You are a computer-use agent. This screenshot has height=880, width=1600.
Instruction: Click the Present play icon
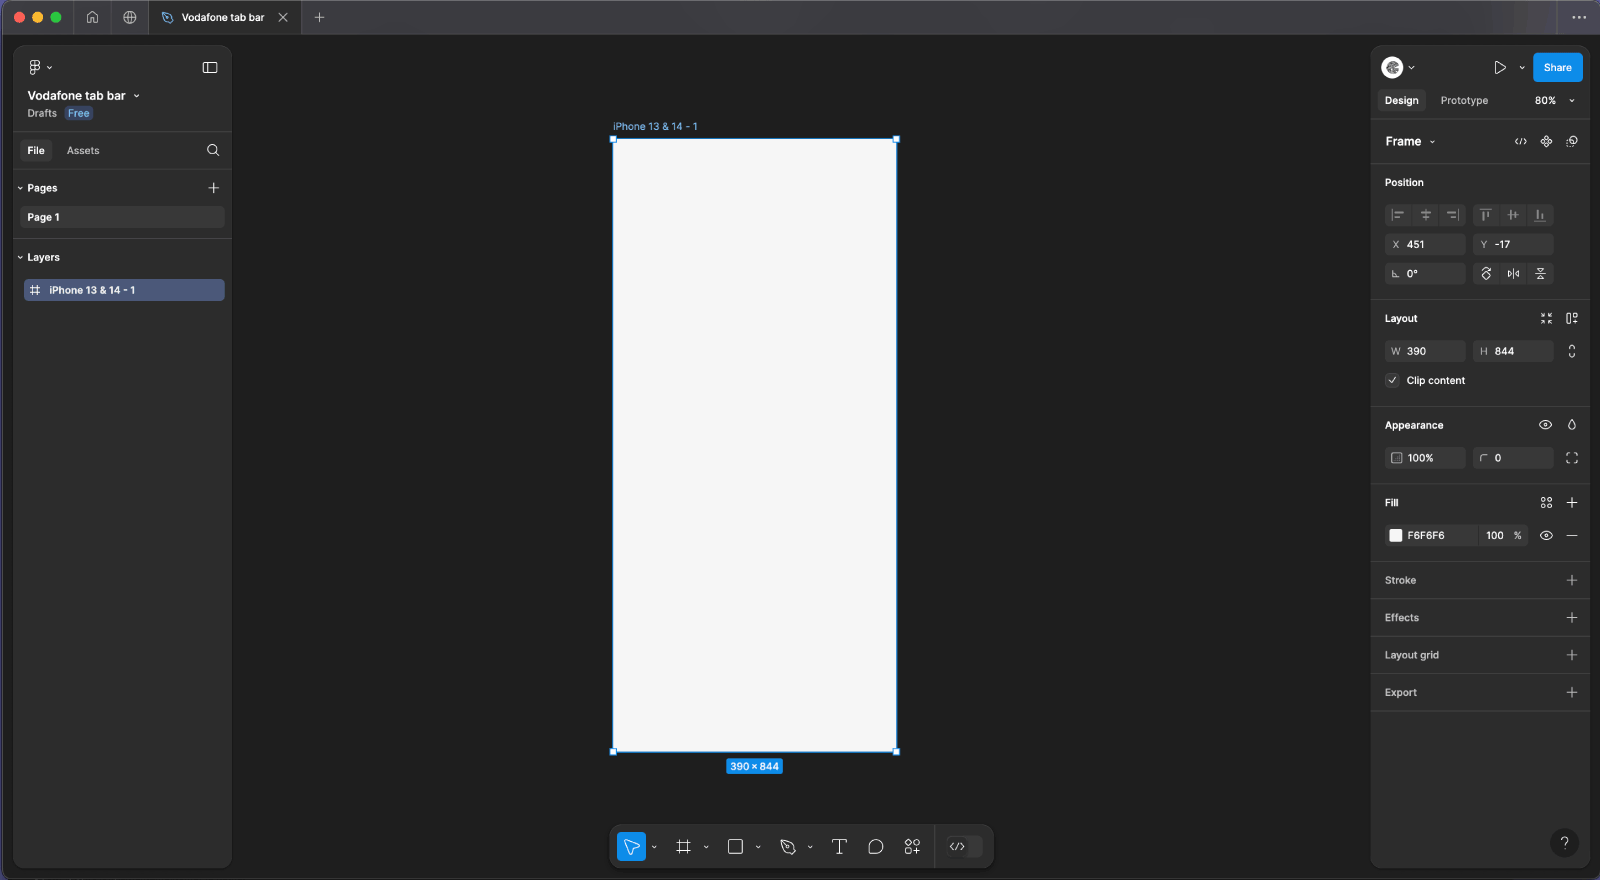click(1499, 68)
